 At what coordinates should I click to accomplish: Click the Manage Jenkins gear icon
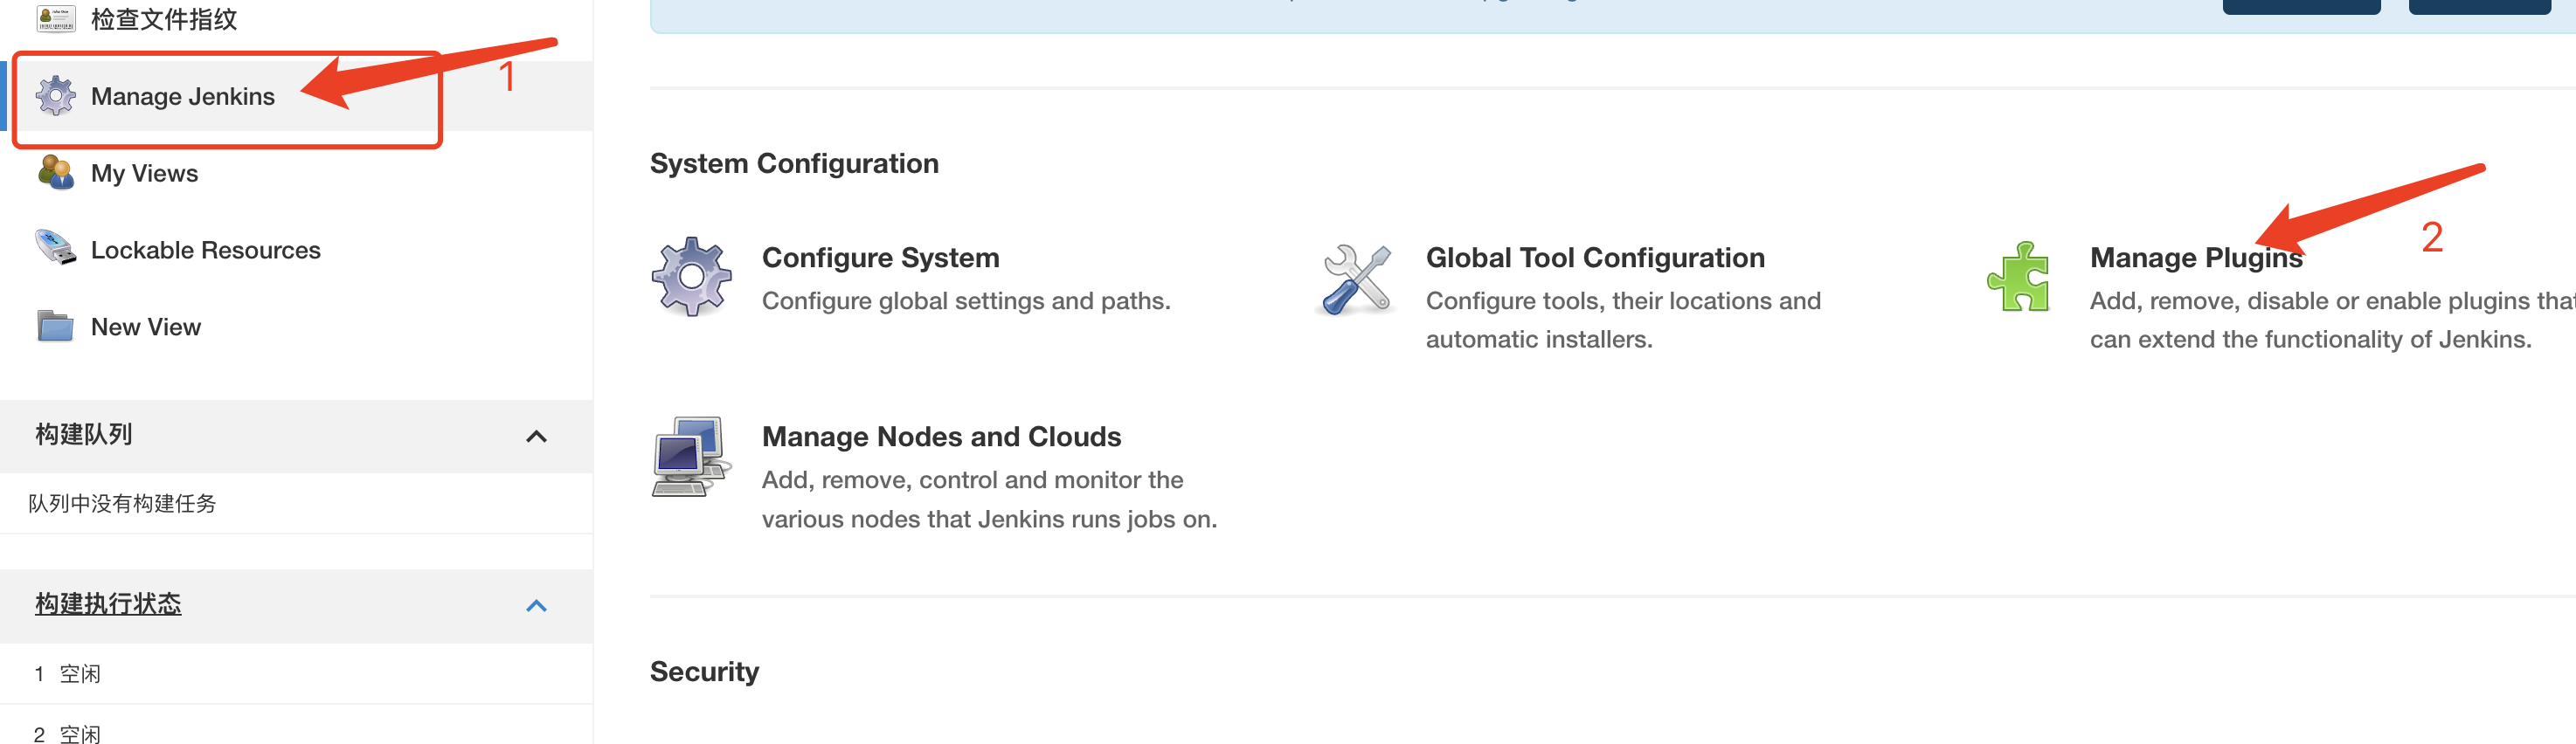point(56,96)
